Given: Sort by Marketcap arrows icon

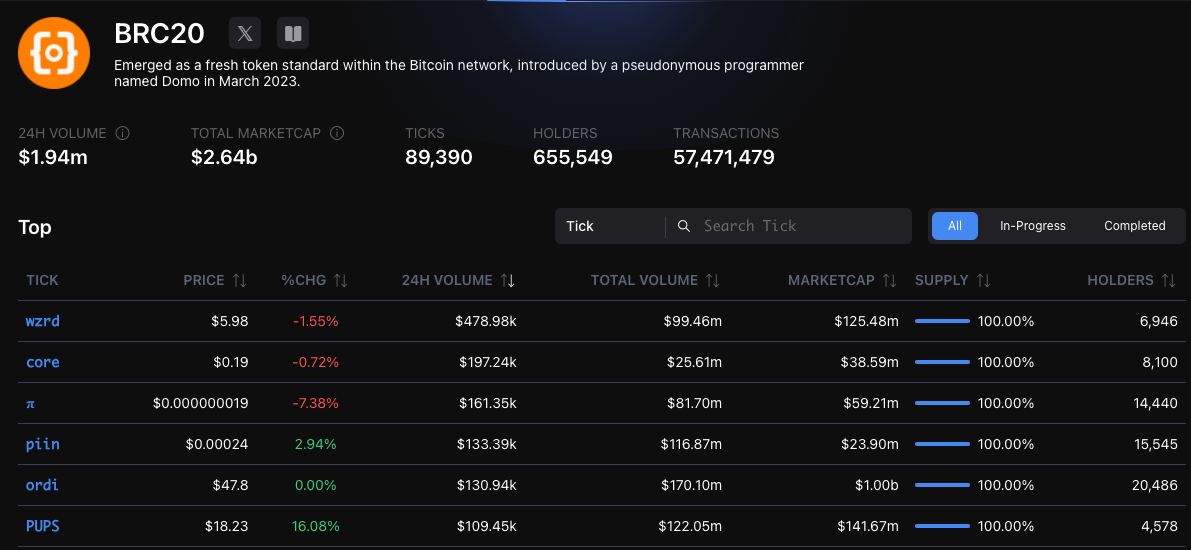Looking at the screenshot, I should [x=890, y=281].
